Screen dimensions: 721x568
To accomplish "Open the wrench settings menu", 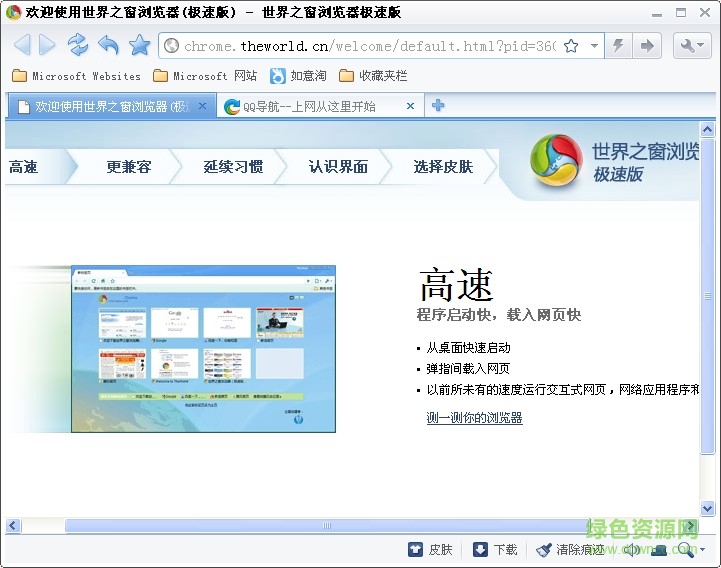I will (692, 46).
